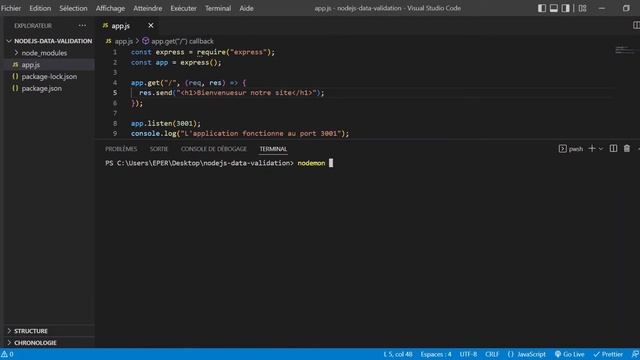
Task: Toggle primary sidebar layout icon
Action: coord(542,8)
